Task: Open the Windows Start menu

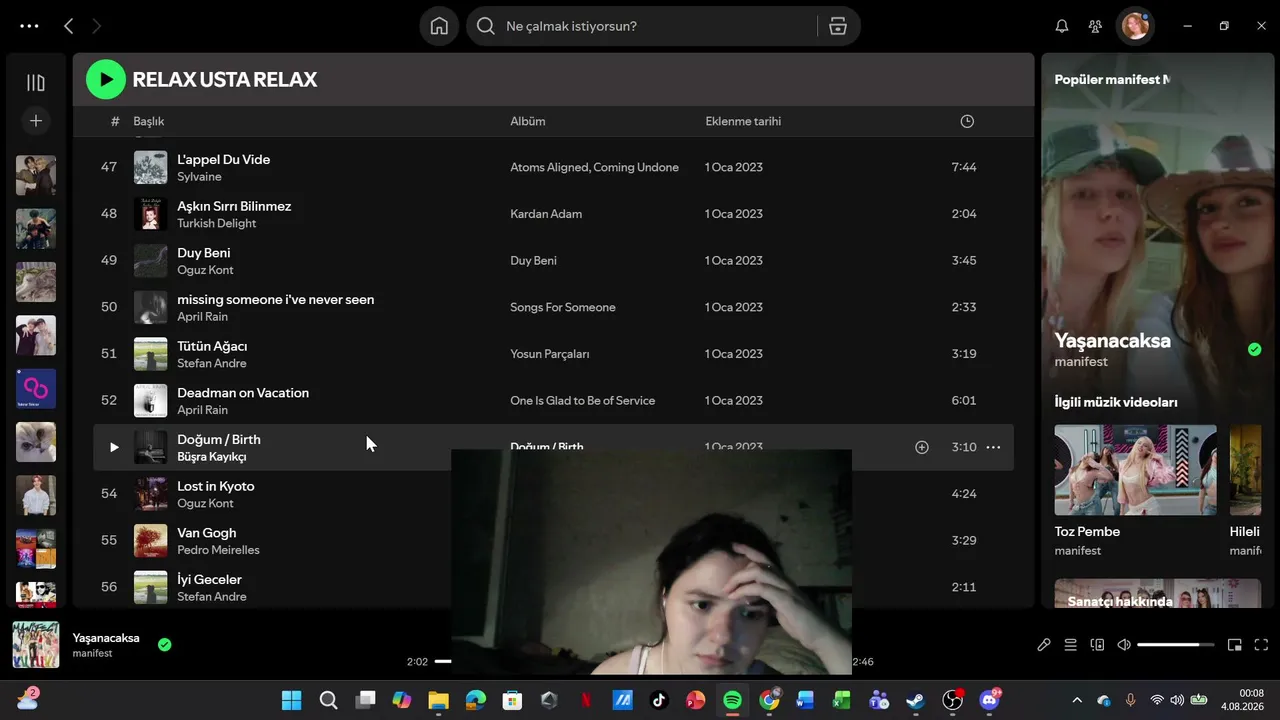Action: 291,700
